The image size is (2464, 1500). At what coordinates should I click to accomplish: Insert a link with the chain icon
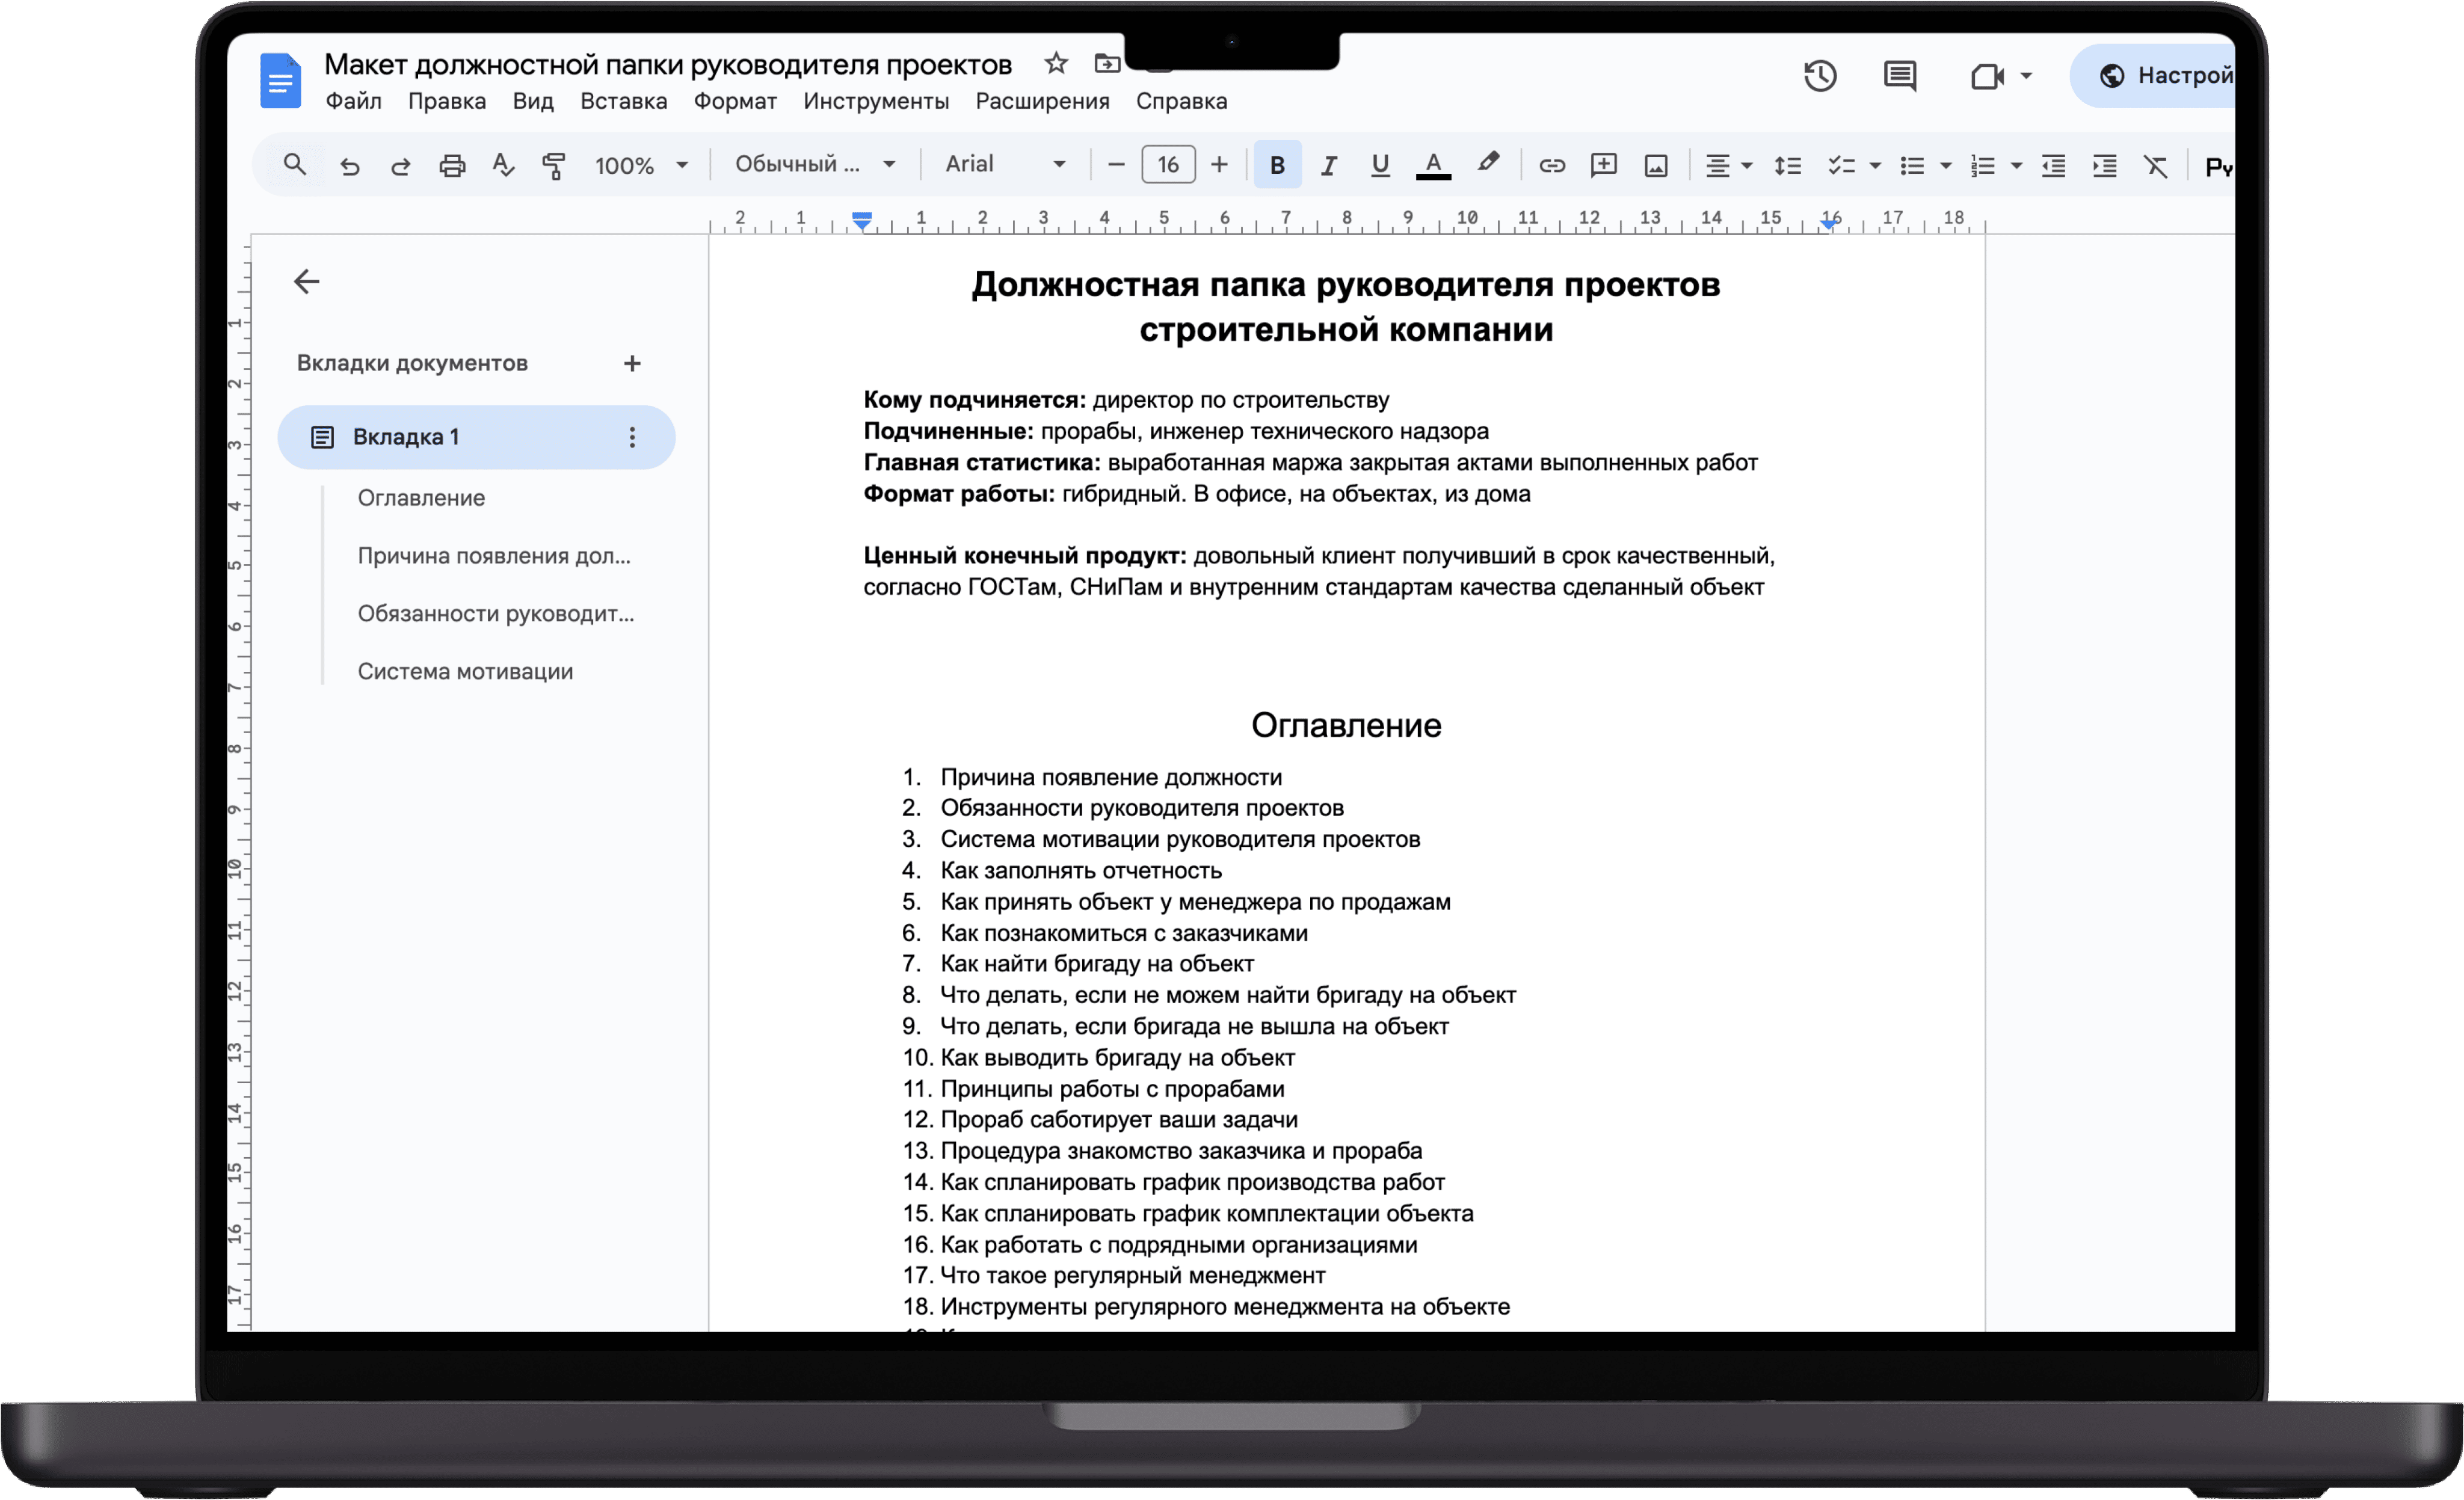(1551, 165)
